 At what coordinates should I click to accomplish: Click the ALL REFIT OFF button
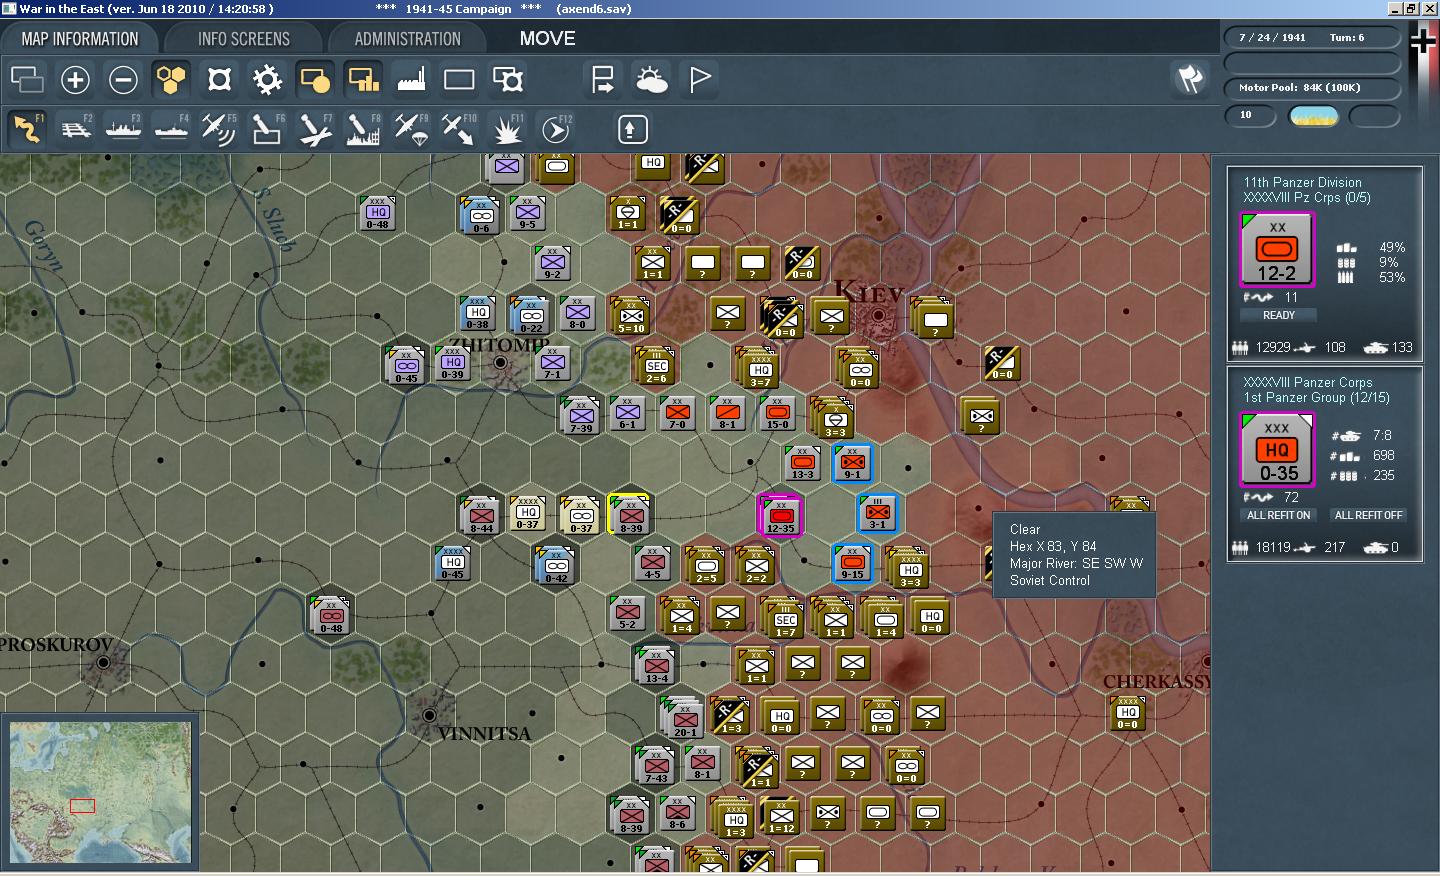tap(1369, 515)
